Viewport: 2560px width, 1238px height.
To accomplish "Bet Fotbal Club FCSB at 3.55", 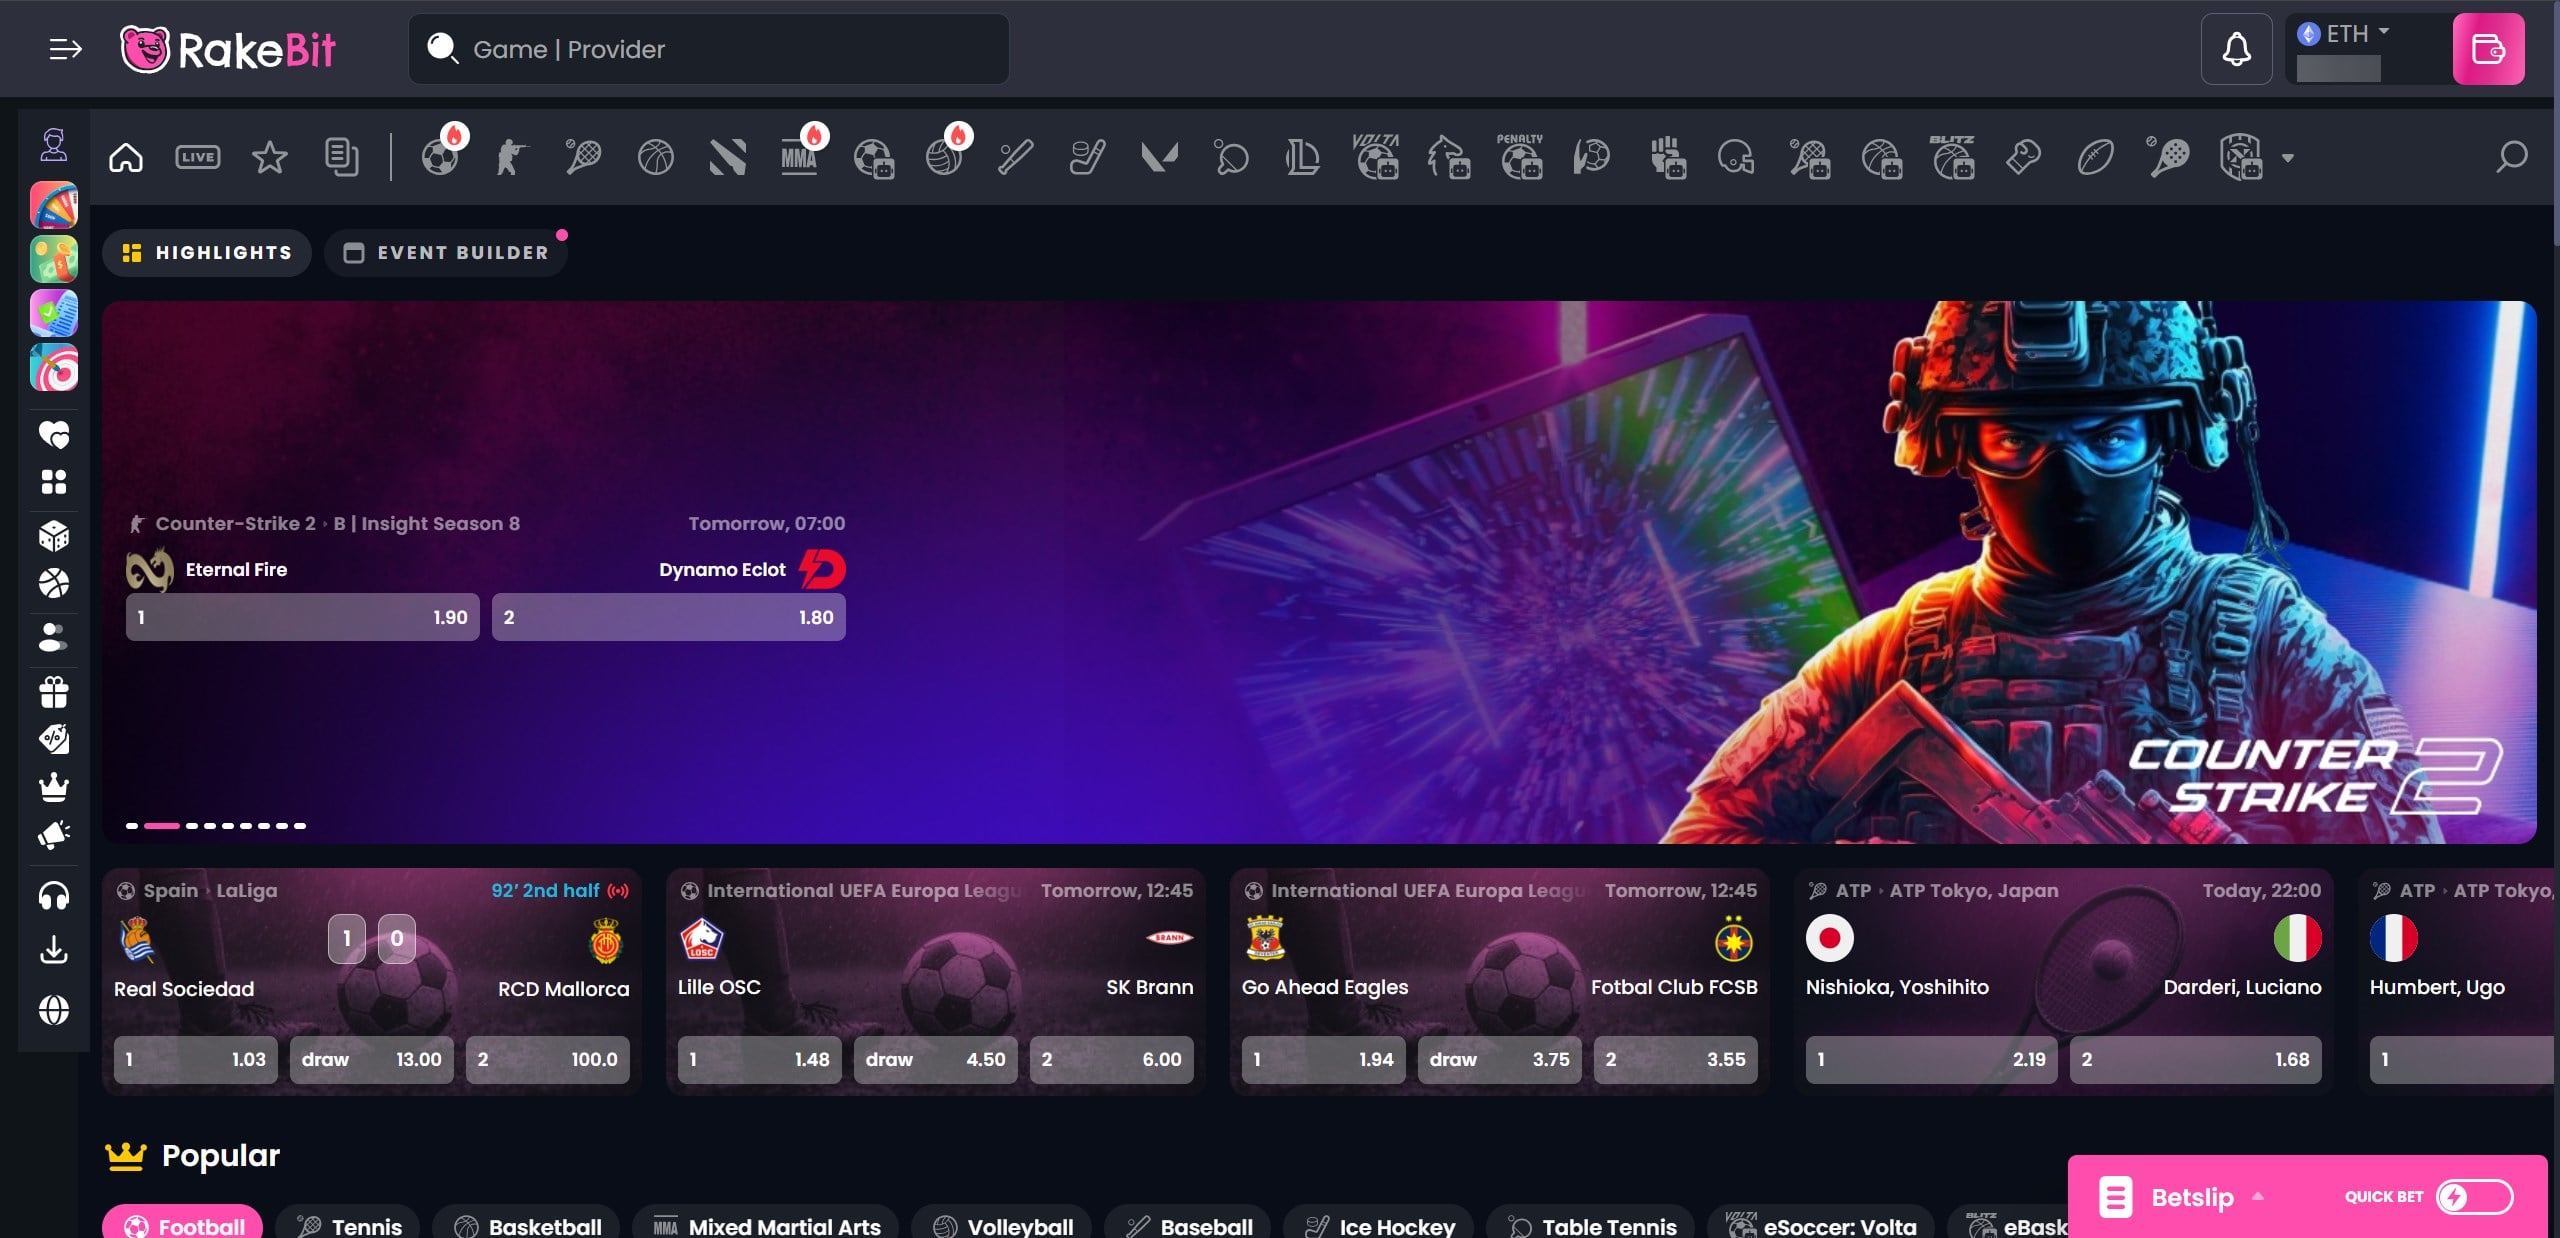I will [x=1676, y=1059].
